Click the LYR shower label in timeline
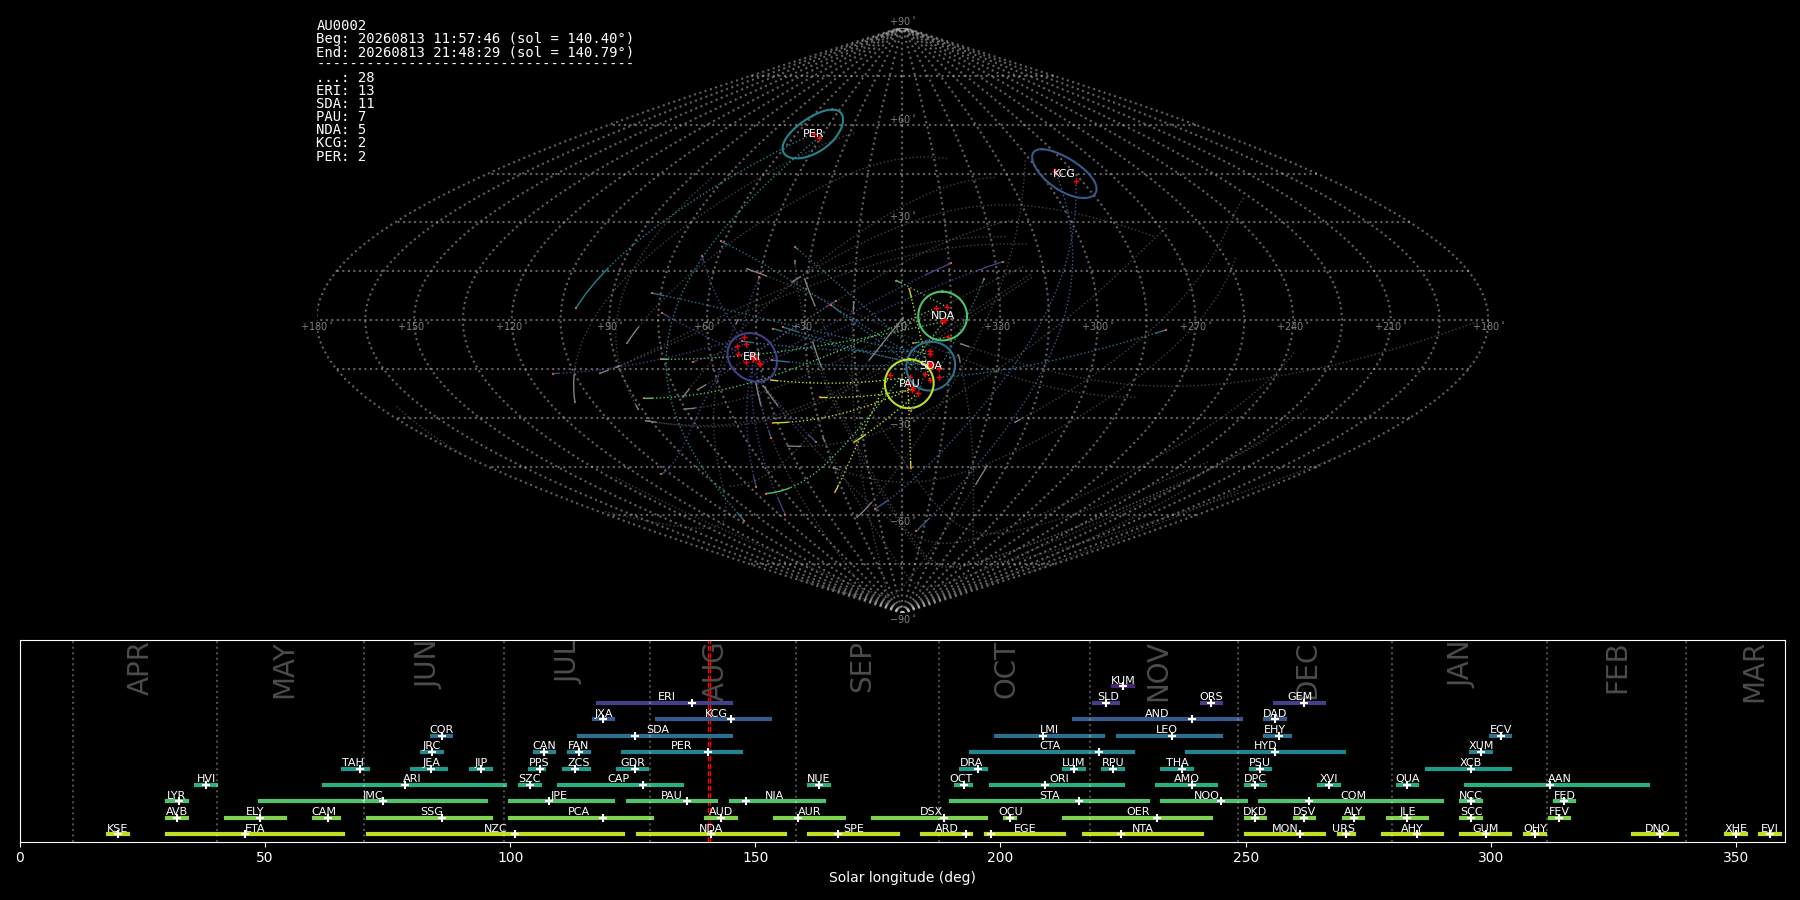The height and width of the screenshot is (900, 1800). click(x=176, y=796)
